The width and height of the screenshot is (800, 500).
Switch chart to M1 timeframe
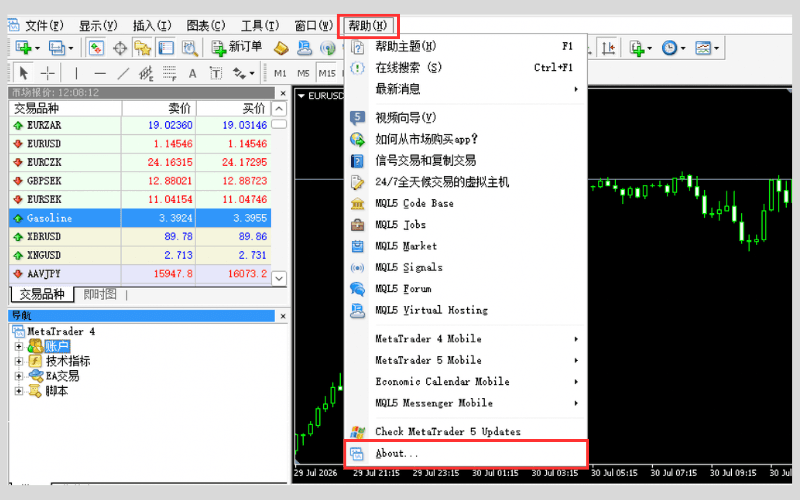(x=280, y=73)
